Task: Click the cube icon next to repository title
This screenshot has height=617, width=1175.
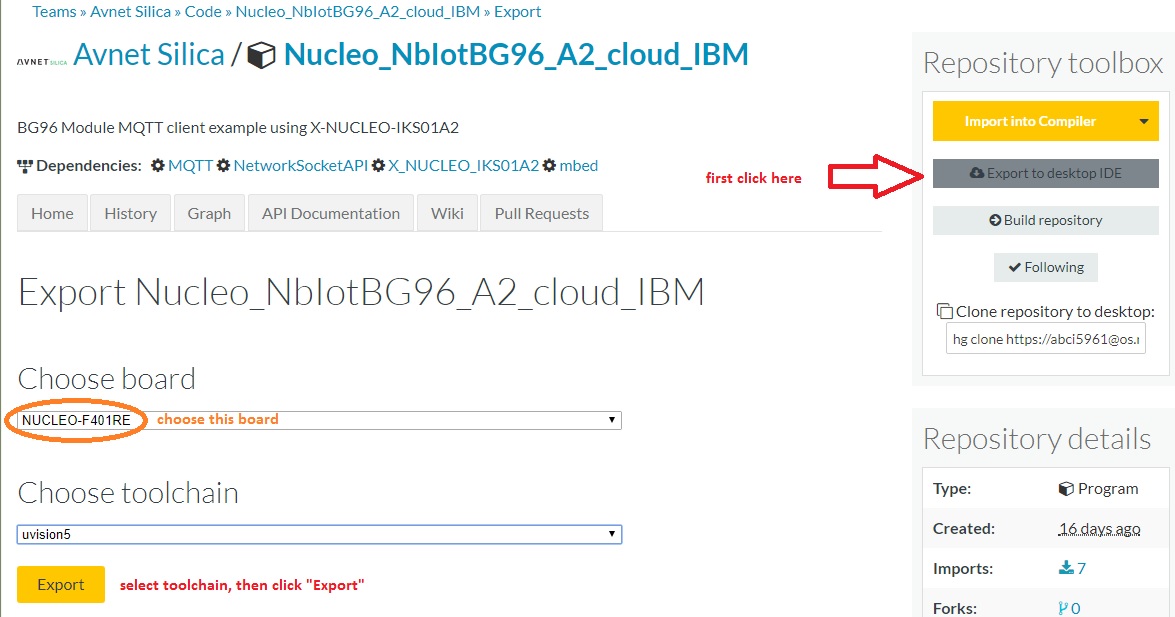Action: click(x=262, y=55)
